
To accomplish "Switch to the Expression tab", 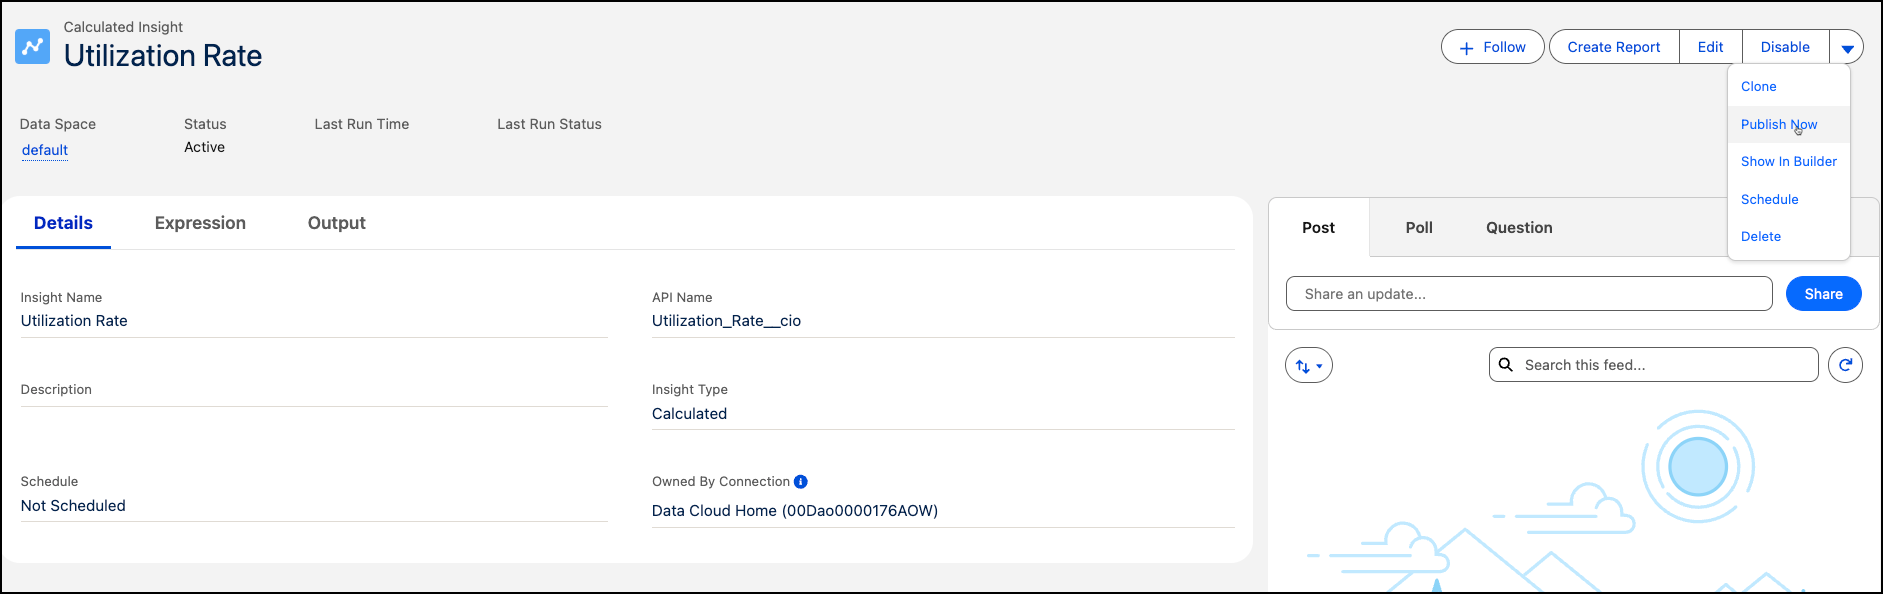I will click(x=200, y=223).
